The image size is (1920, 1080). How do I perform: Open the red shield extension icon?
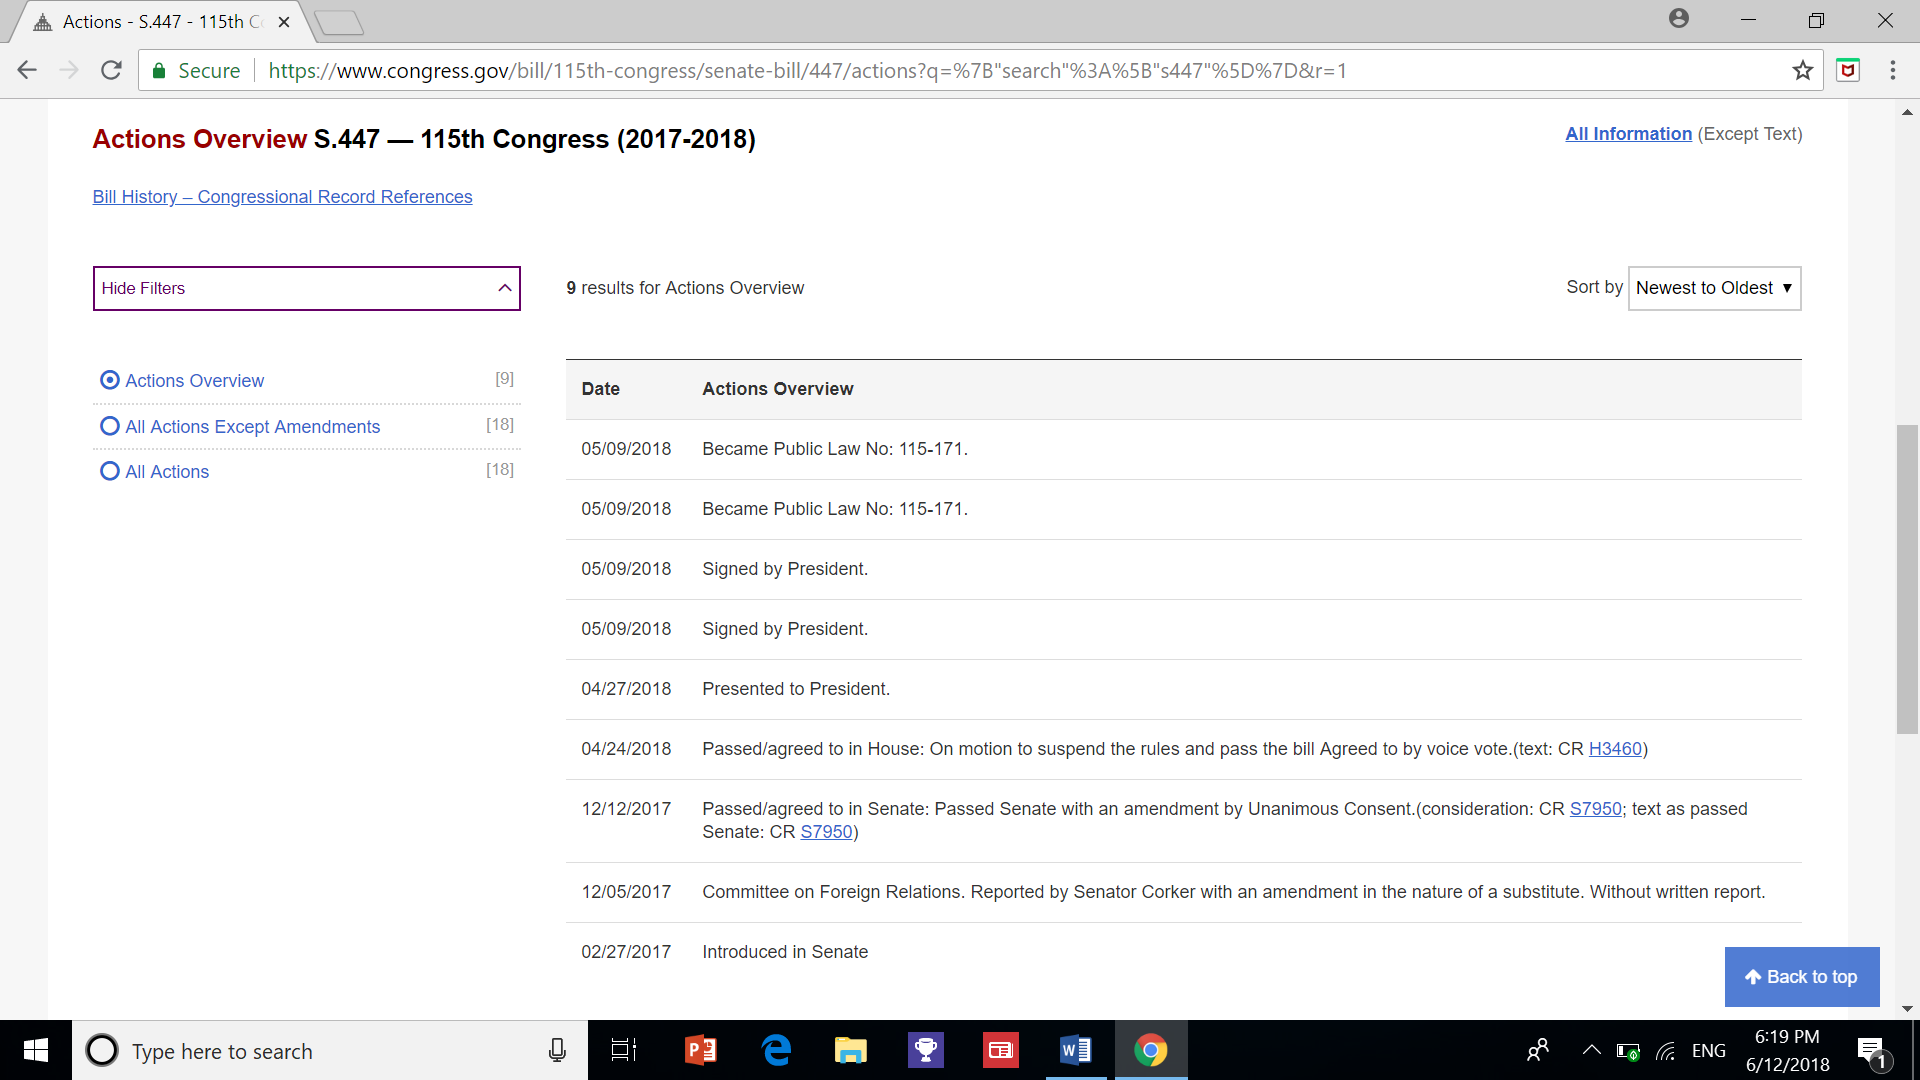pos(1848,70)
